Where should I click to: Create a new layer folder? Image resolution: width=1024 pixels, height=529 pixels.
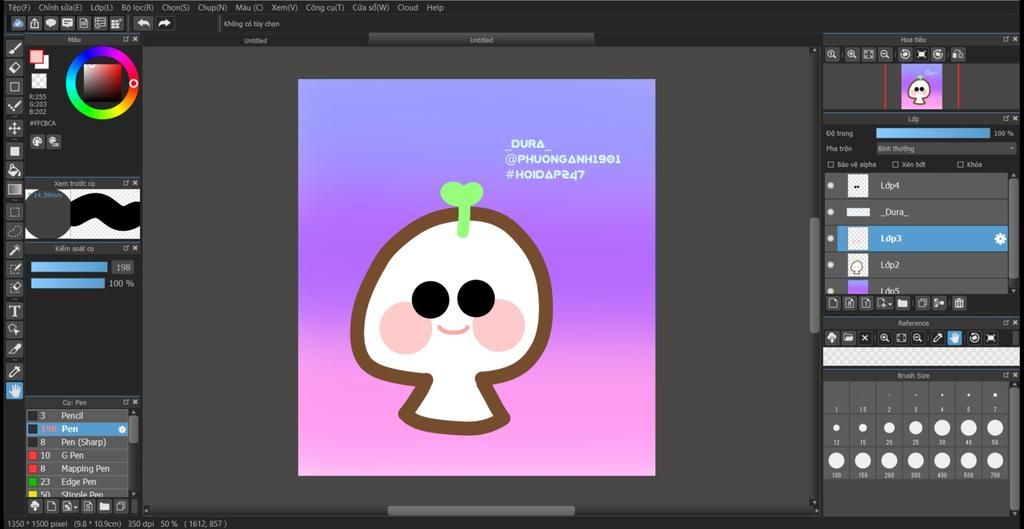[902, 303]
